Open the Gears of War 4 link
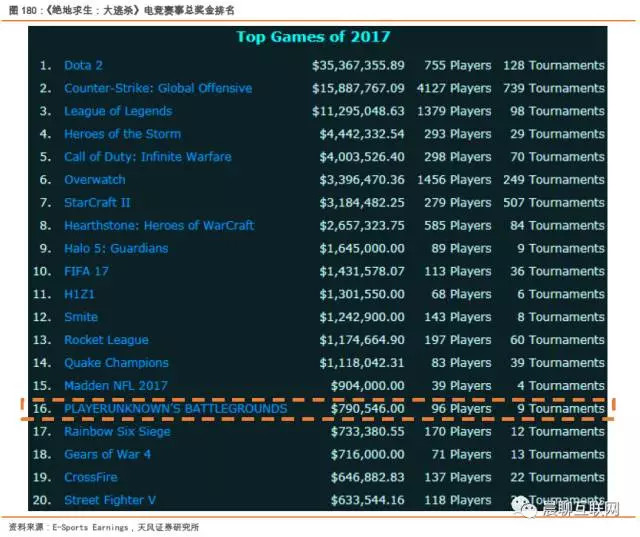This screenshot has height=537, width=640. pyautogui.click(x=107, y=454)
